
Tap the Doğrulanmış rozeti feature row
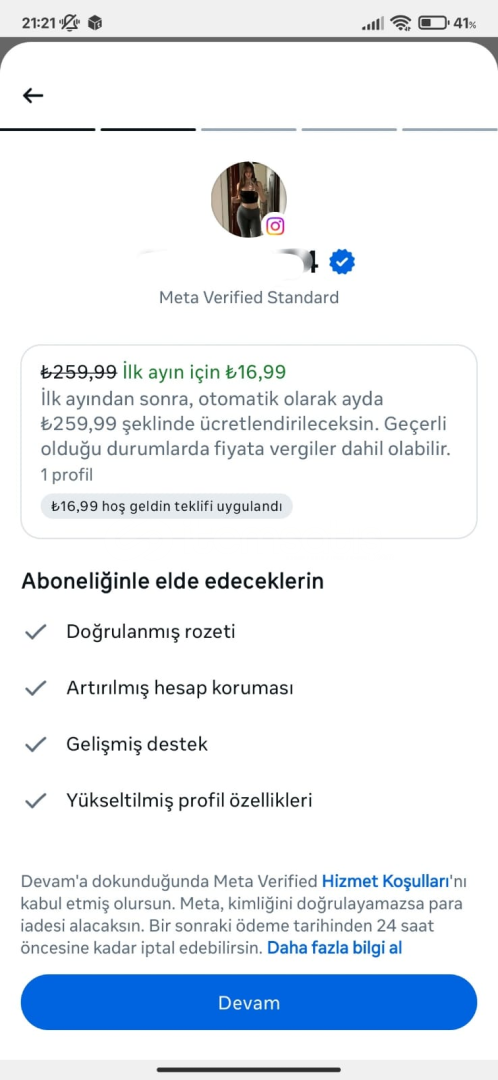(249, 632)
